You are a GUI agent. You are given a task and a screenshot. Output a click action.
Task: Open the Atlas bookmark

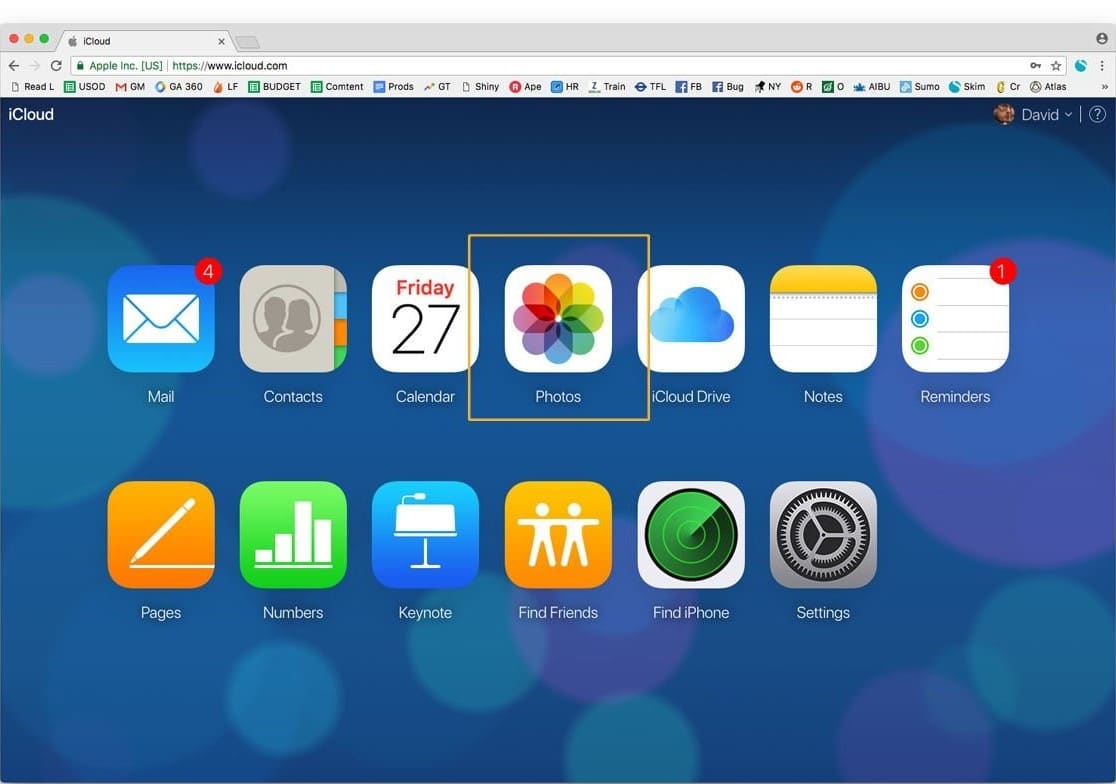(1048, 87)
